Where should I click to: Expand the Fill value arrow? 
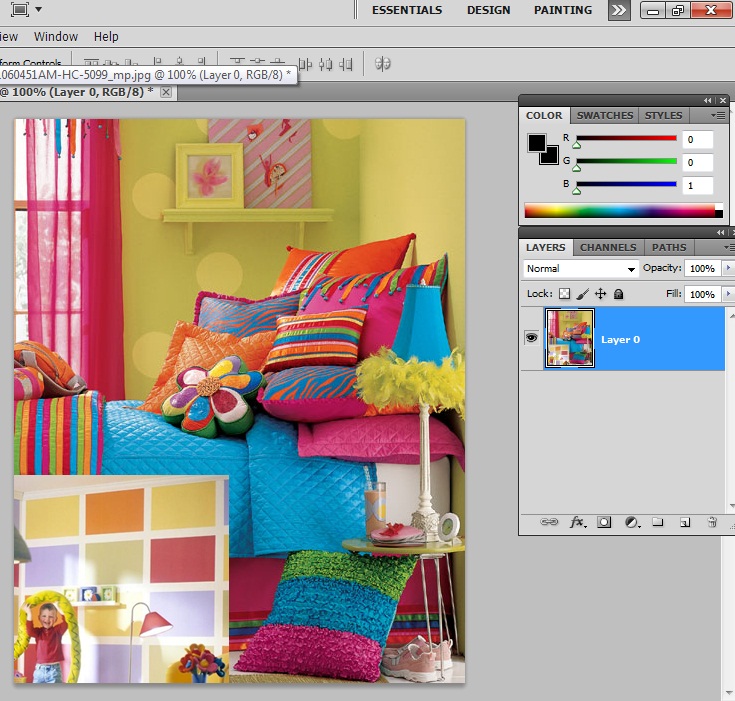727,294
